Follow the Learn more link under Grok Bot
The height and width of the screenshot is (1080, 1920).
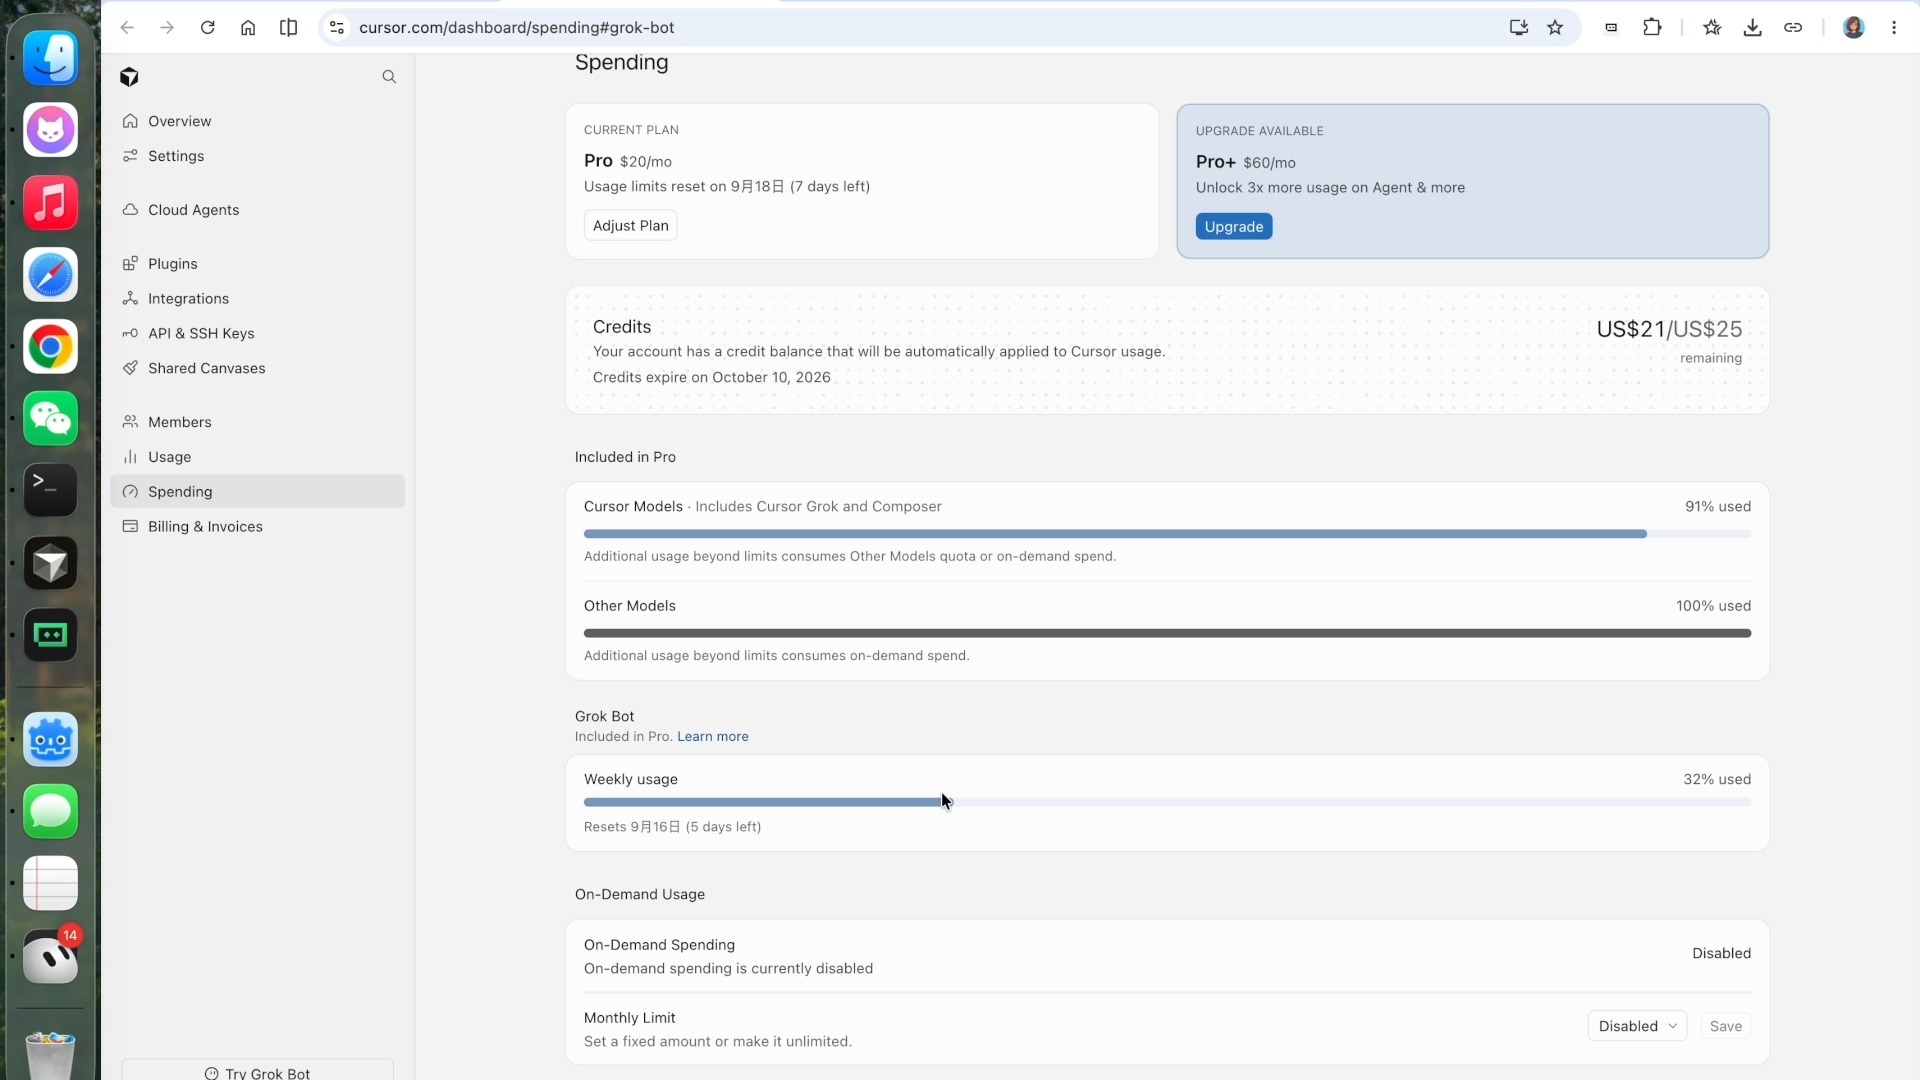pyautogui.click(x=713, y=737)
